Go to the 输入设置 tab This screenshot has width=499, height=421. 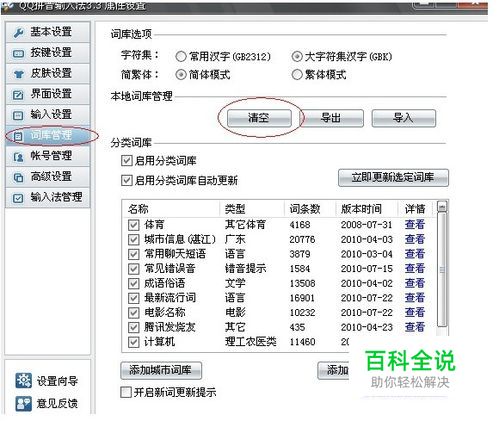48,115
